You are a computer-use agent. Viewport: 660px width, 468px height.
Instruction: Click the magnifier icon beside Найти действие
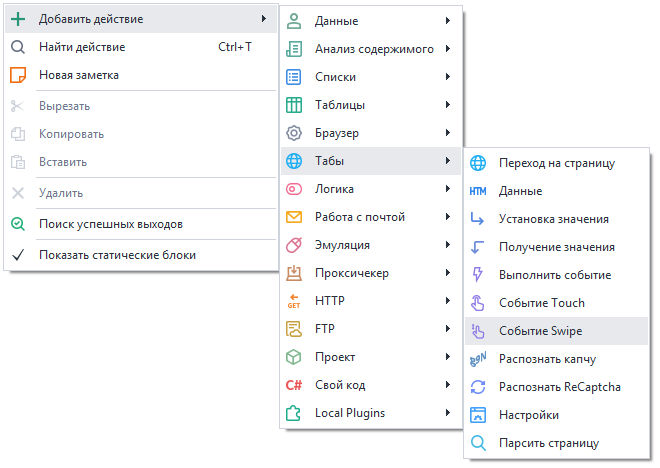click(x=18, y=47)
